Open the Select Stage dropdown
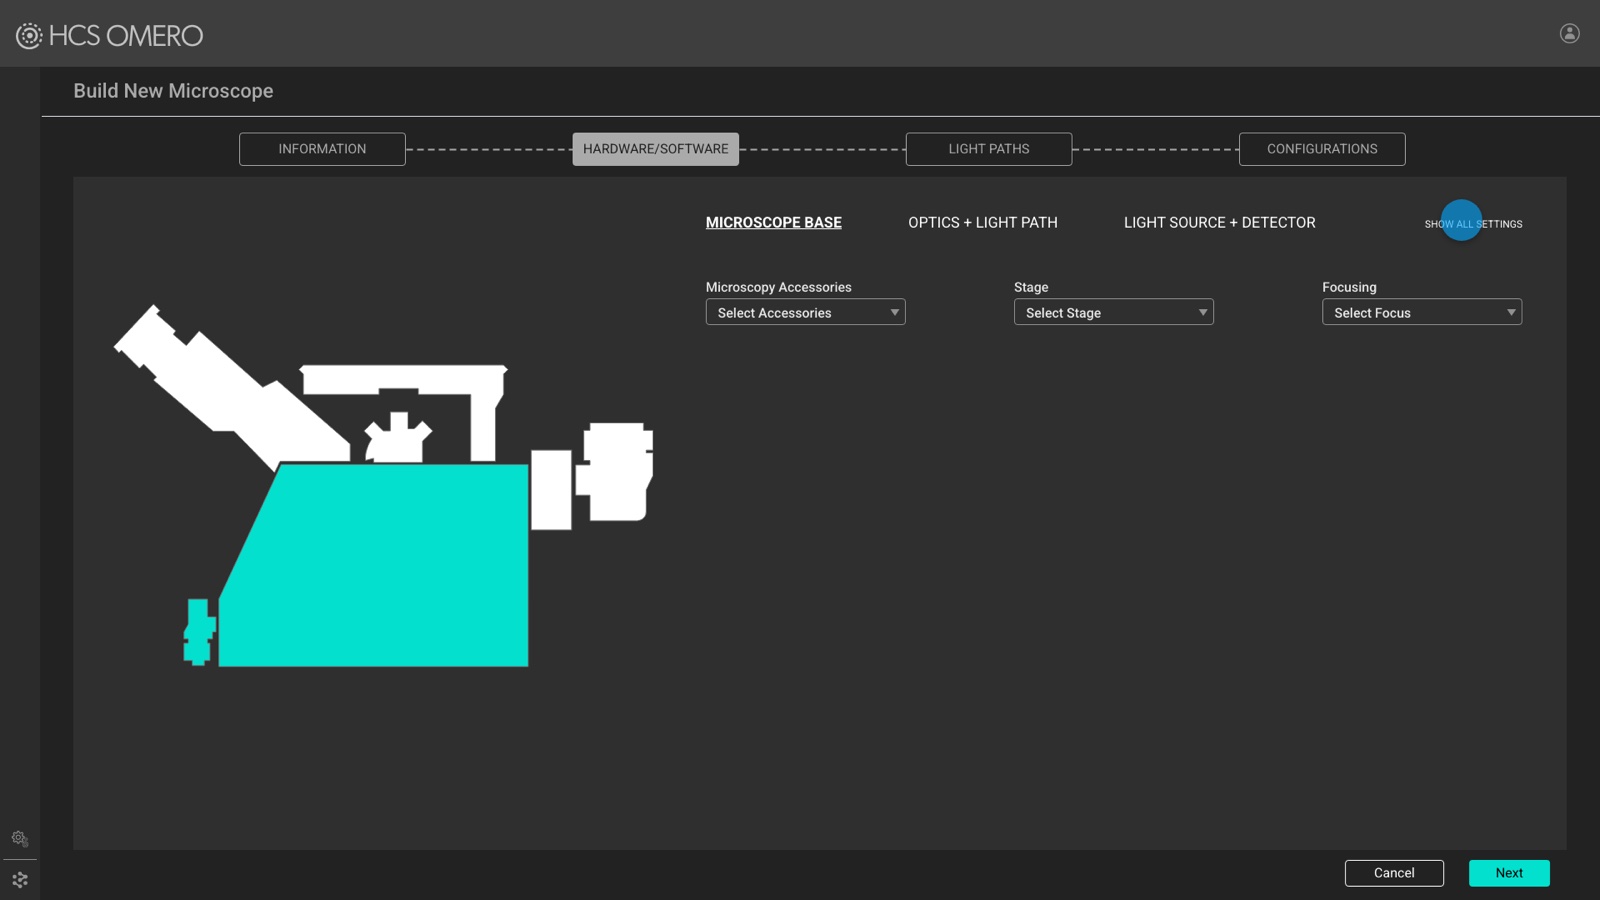Viewport: 1600px width, 900px height. pyautogui.click(x=1113, y=312)
